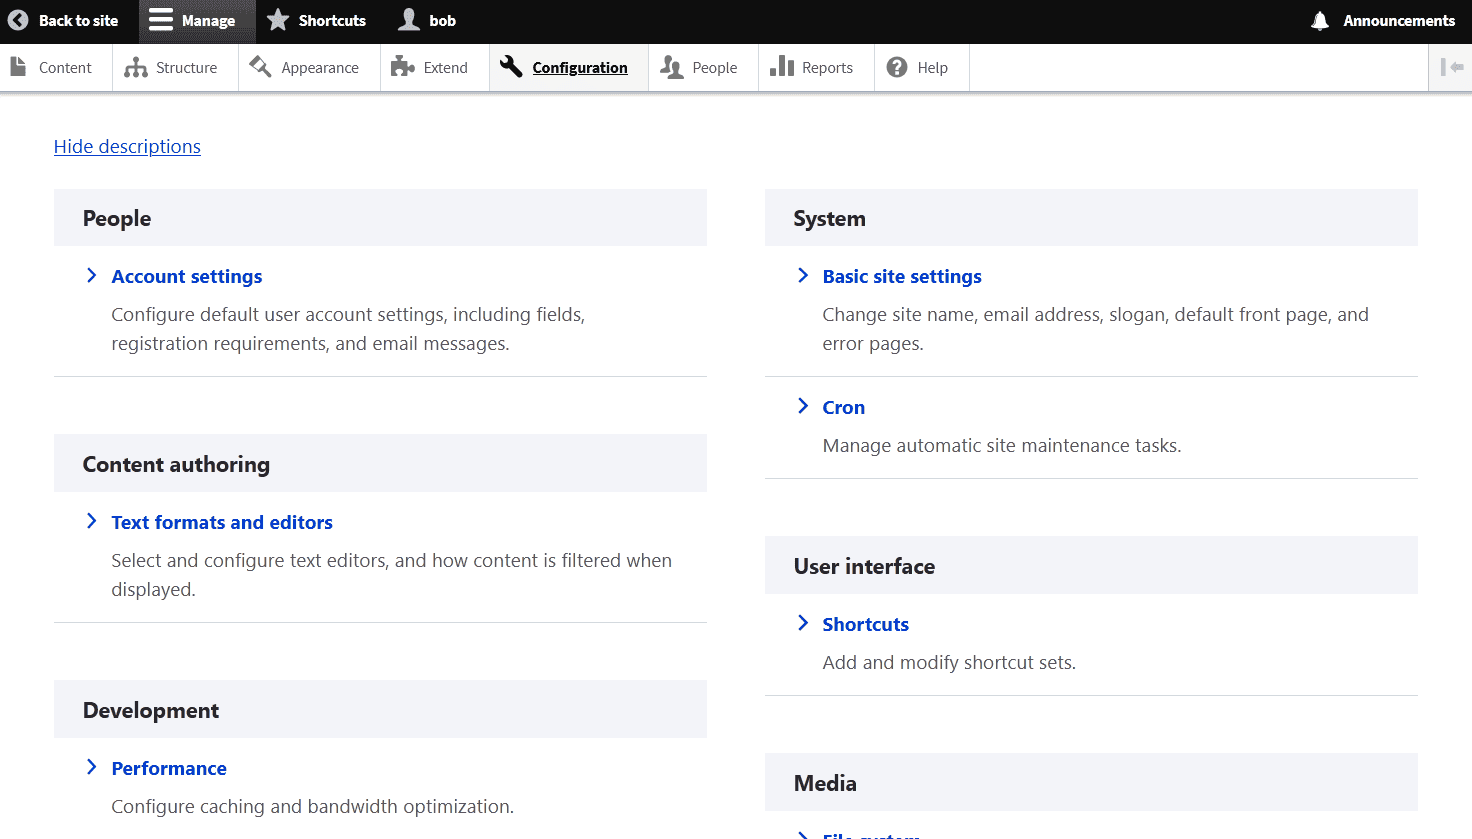Click the chevron next to Cron

tap(802, 406)
